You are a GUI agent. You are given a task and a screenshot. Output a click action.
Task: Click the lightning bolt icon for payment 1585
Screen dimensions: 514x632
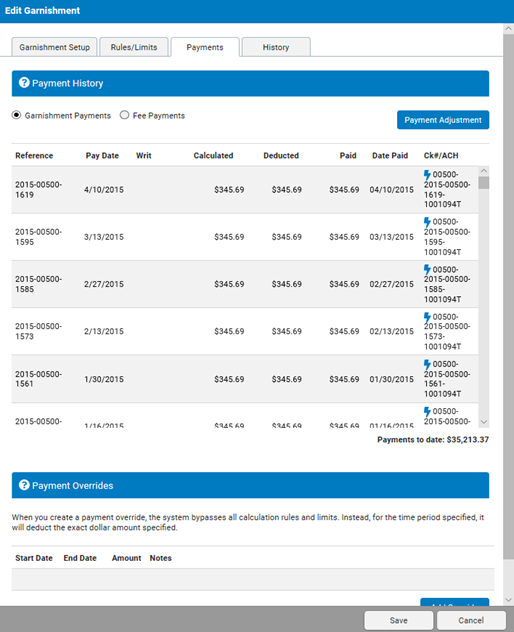click(x=427, y=270)
